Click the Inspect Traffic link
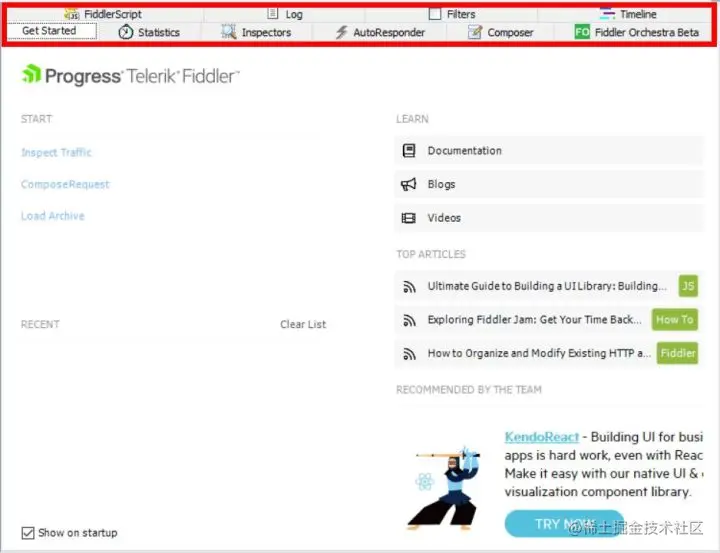Screen dimensions: 720x553 56,152
